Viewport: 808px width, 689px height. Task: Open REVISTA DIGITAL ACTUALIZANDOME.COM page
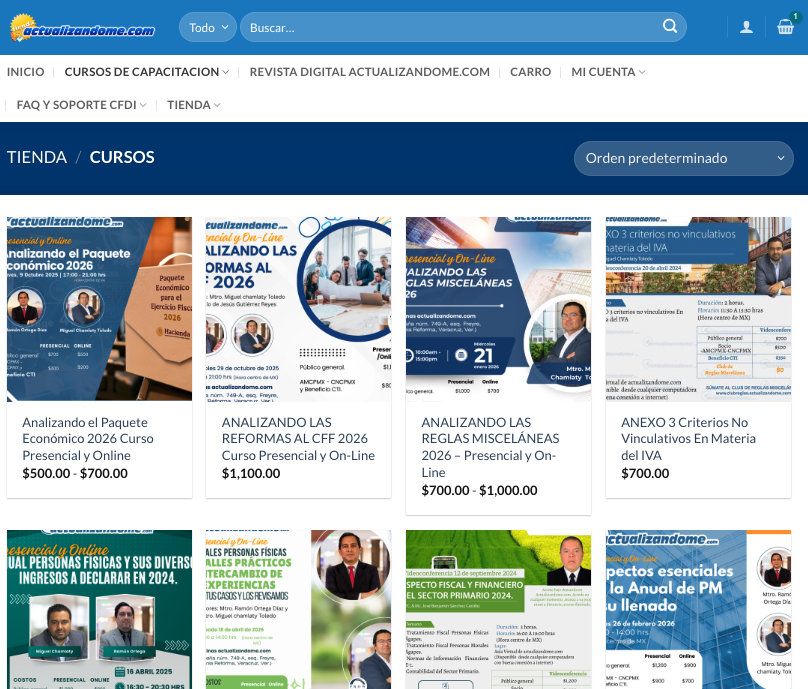coord(369,72)
